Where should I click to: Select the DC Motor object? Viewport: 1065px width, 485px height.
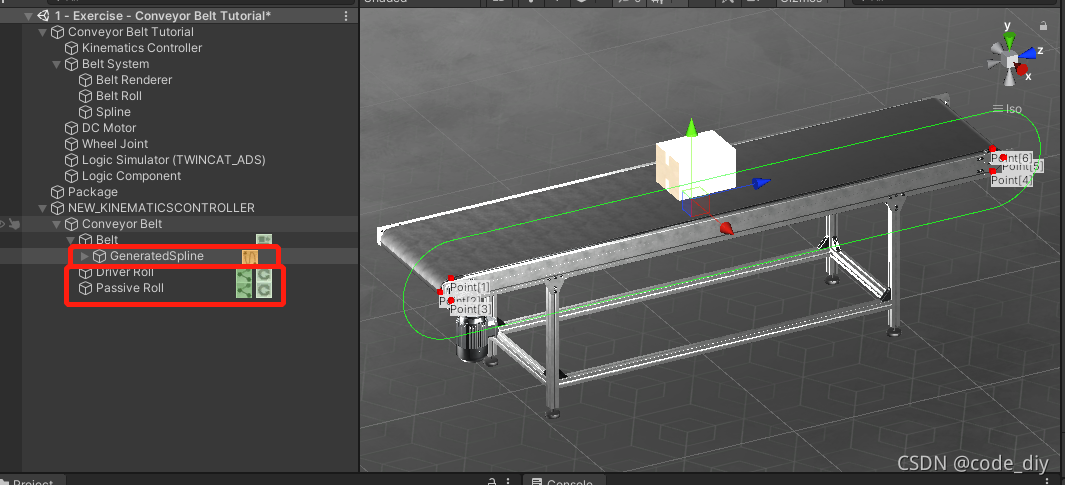point(109,128)
